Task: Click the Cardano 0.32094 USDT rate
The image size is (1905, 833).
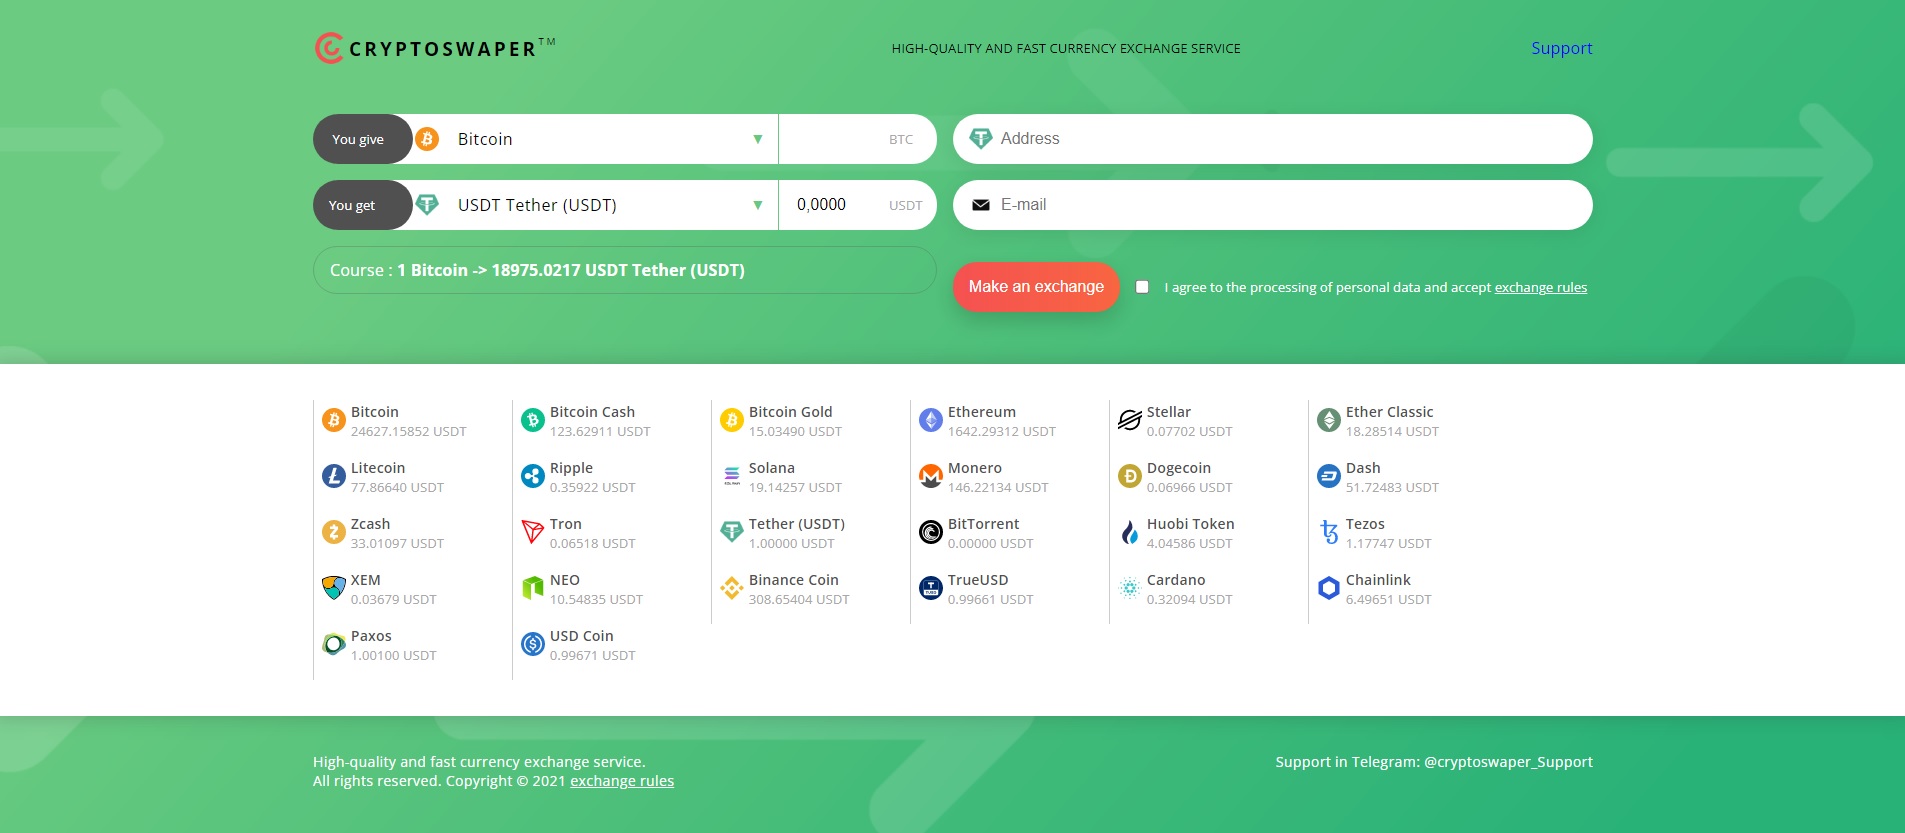Action: coord(1189,600)
